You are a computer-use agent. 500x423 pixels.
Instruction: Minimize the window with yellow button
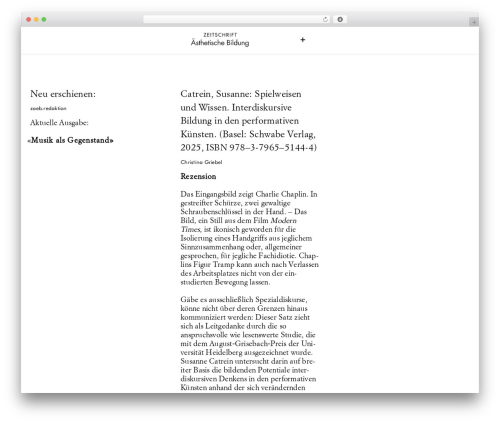(x=36, y=20)
